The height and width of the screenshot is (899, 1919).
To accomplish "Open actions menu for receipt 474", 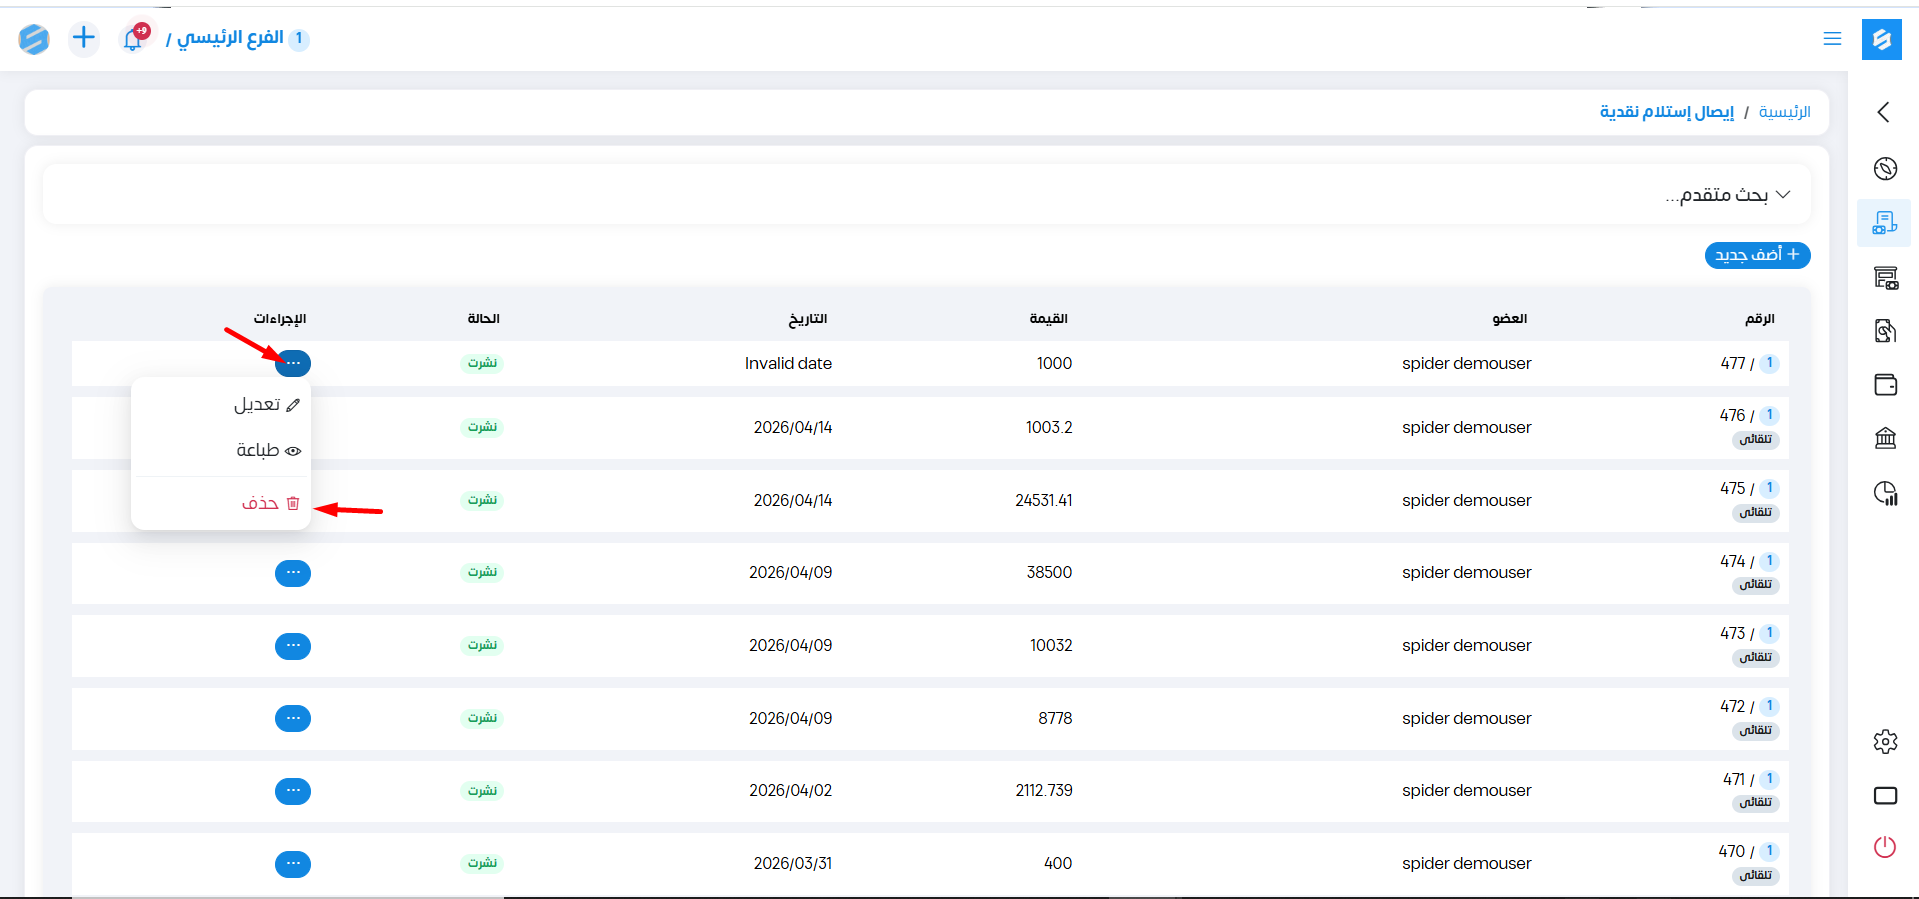I will click(293, 573).
